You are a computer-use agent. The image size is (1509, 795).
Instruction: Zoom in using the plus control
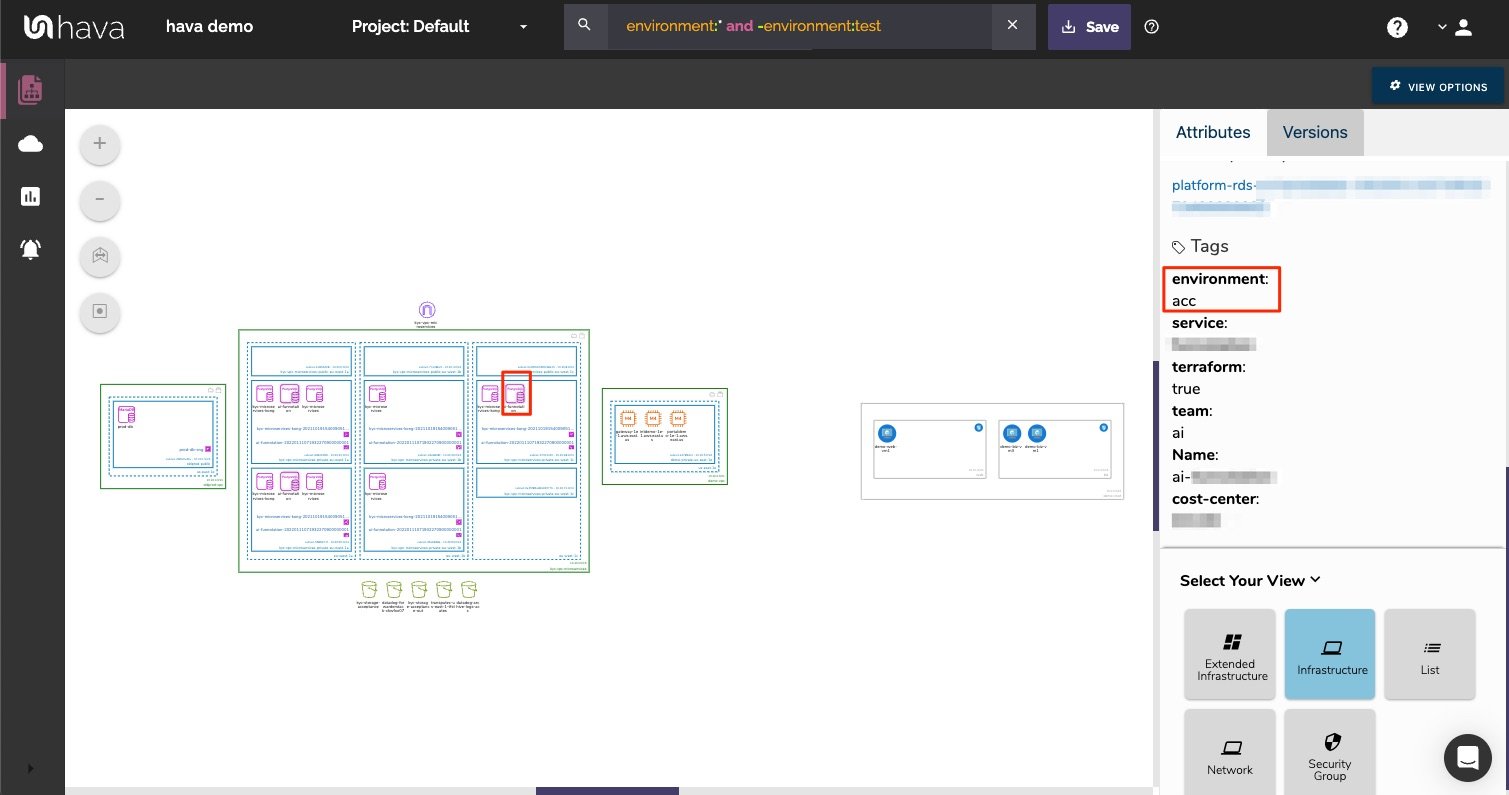(x=99, y=143)
